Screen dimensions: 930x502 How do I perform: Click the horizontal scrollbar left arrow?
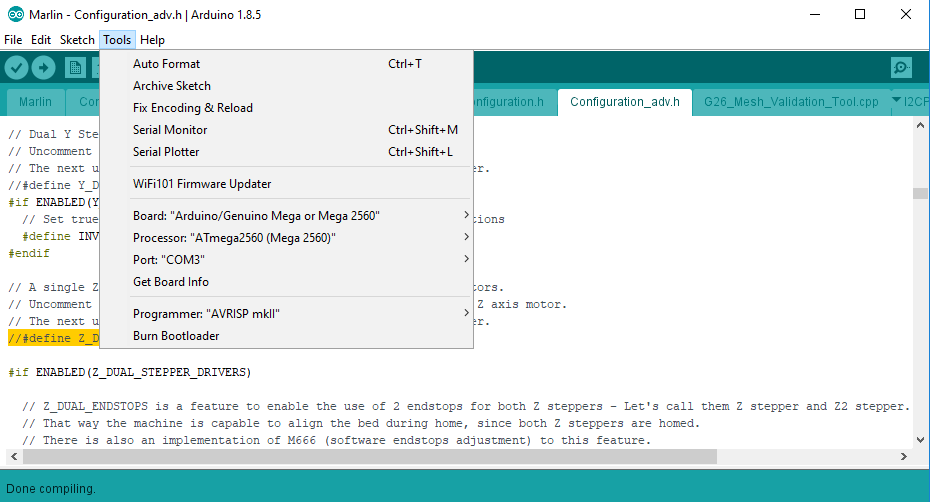14,456
